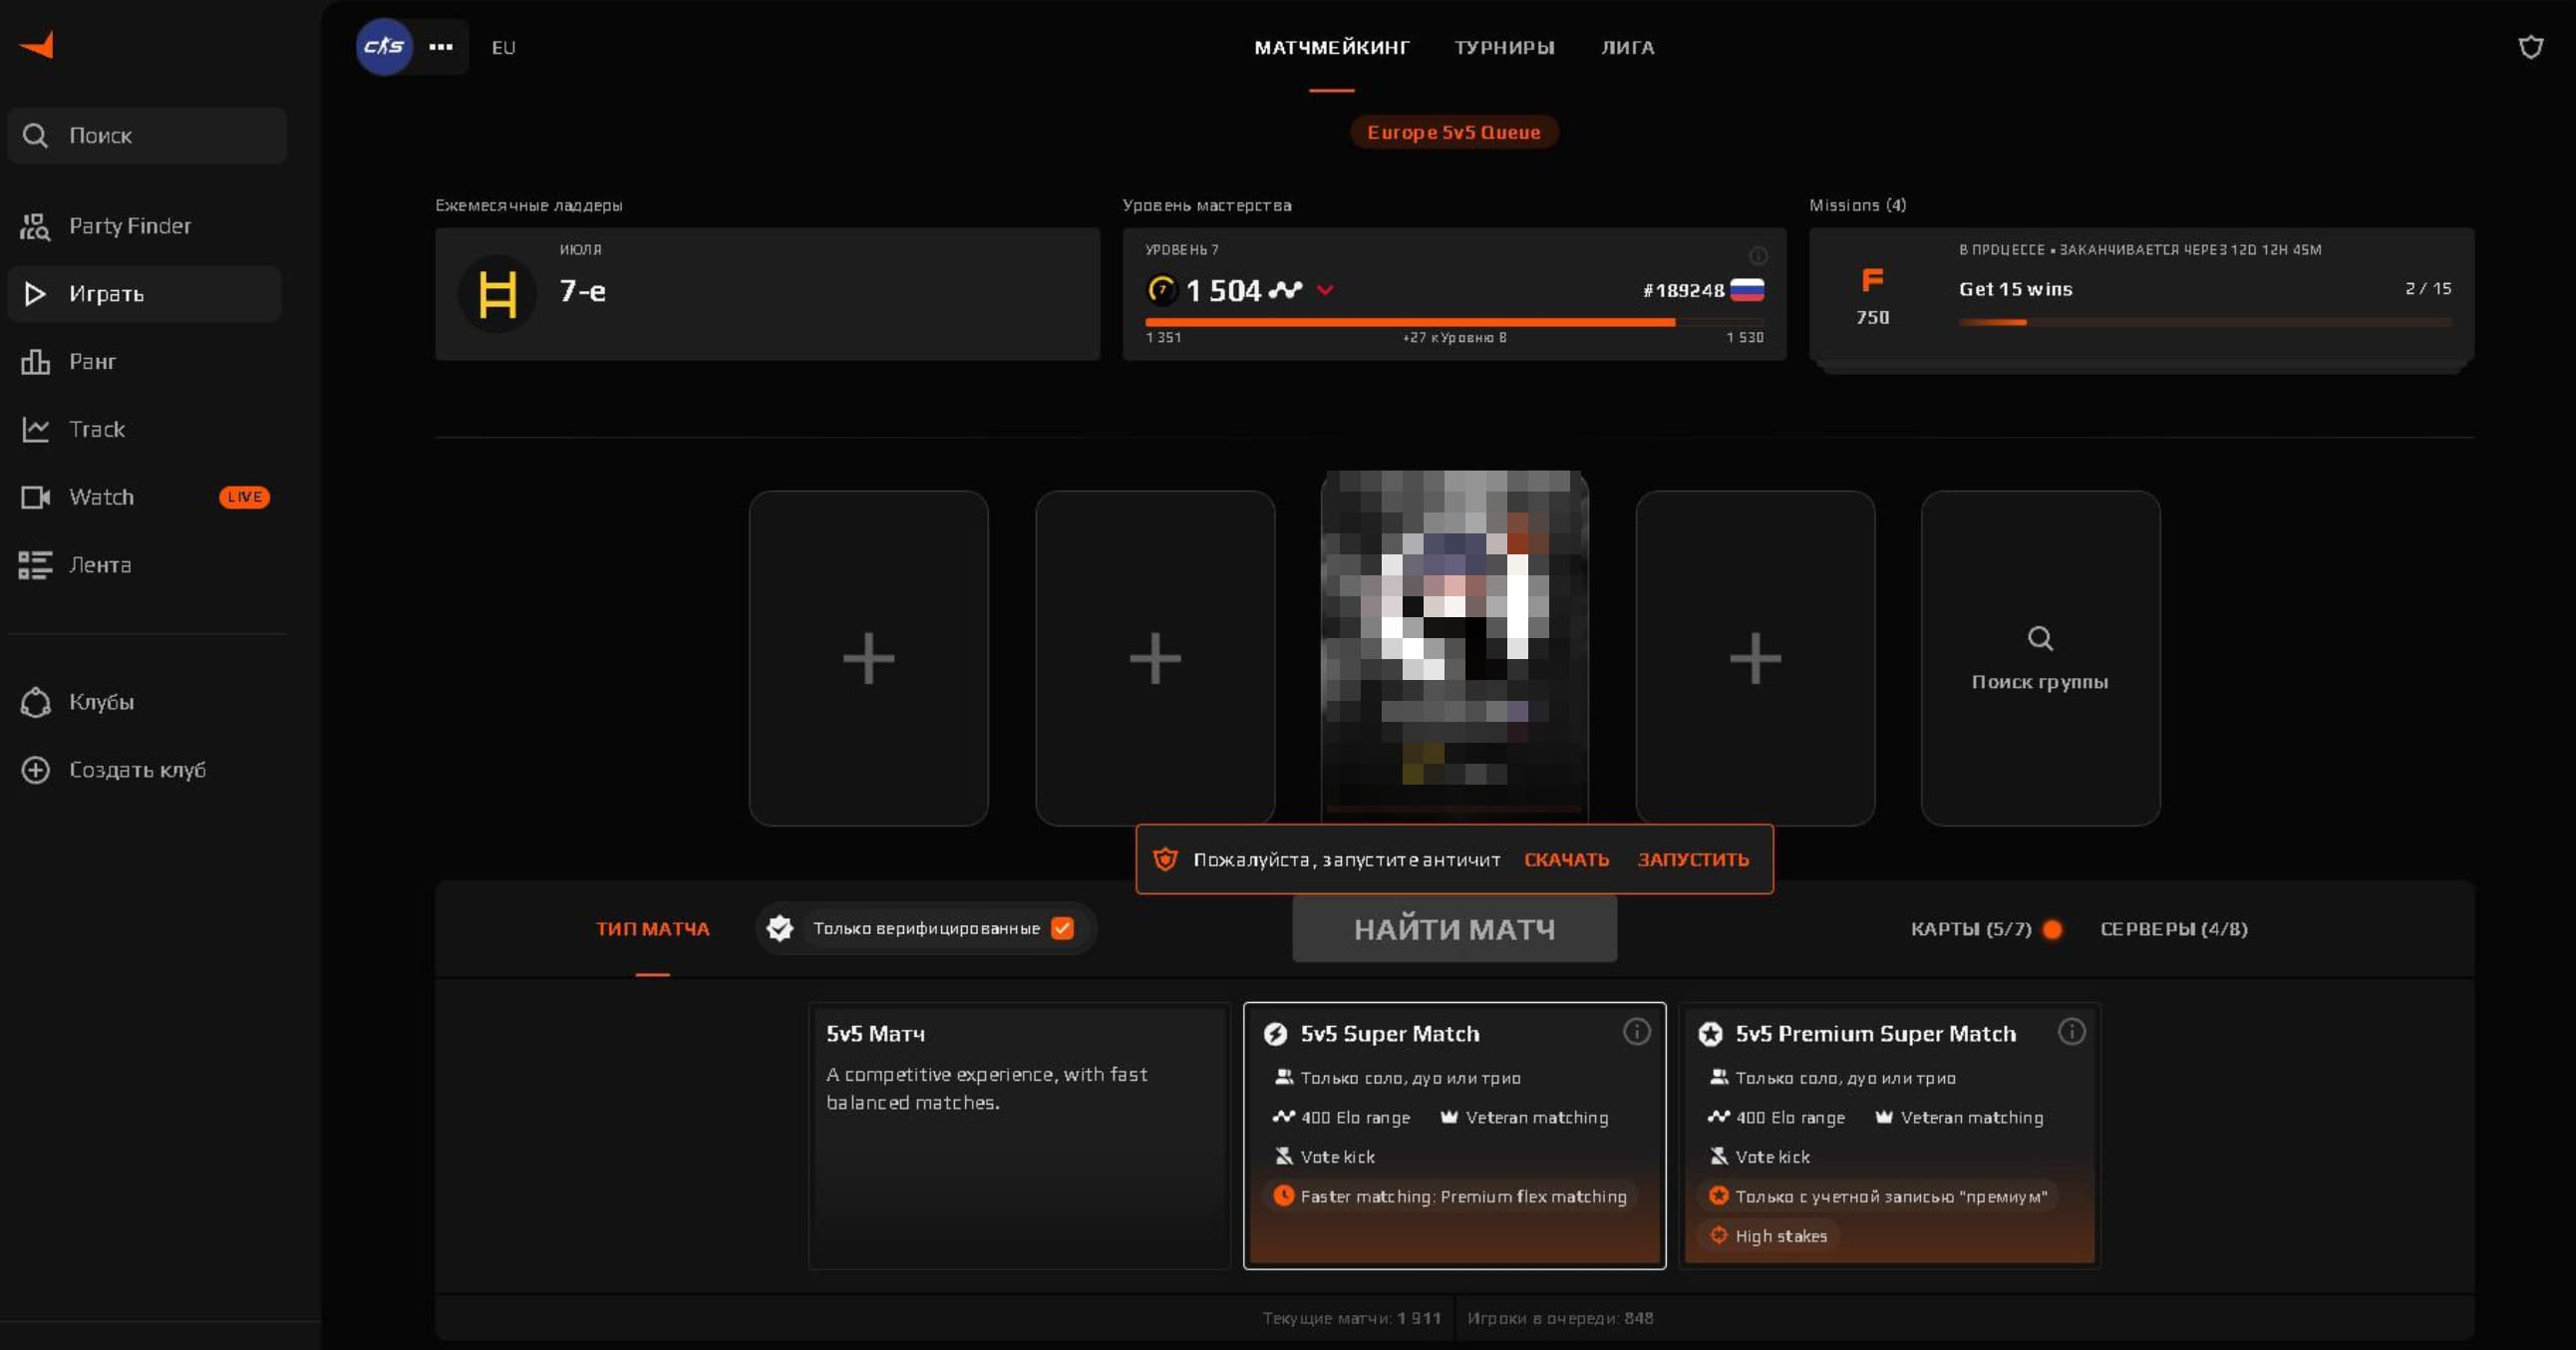Open the Карты (5/7) map selection
Image resolution: width=2576 pixels, height=1350 pixels.
point(1970,929)
